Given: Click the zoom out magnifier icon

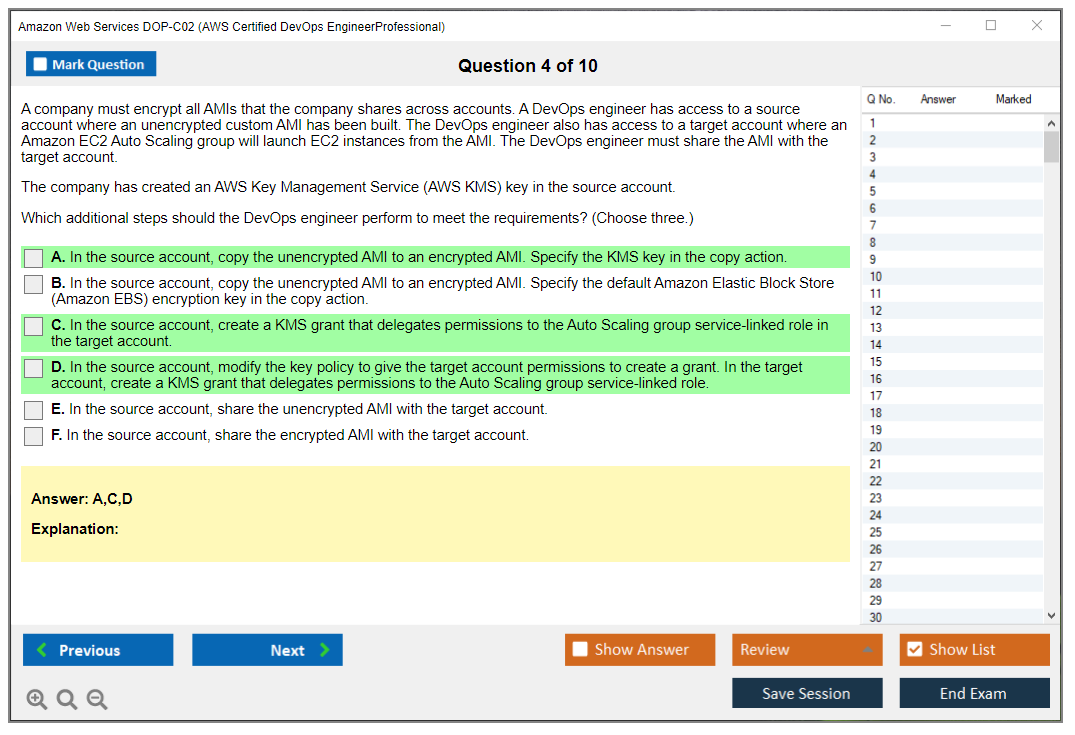Looking at the screenshot, I should [97, 700].
